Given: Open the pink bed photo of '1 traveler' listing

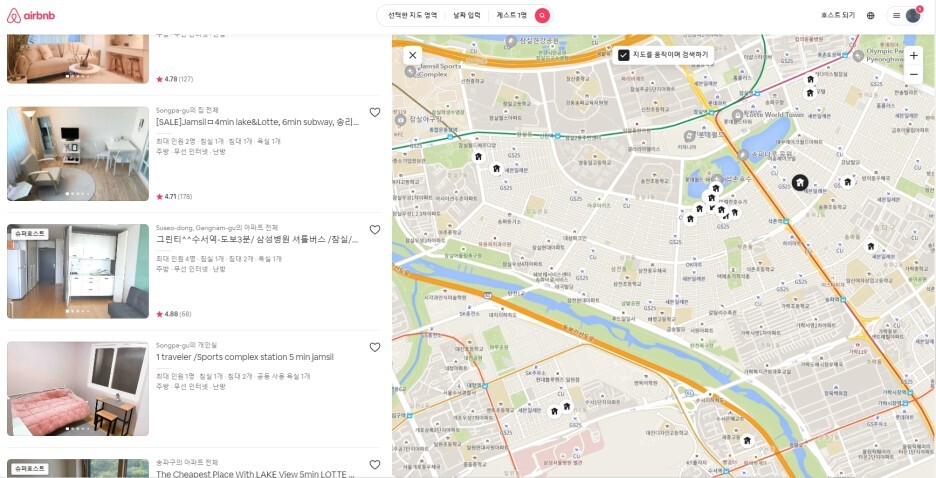Looking at the screenshot, I should click(x=78, y=388).
